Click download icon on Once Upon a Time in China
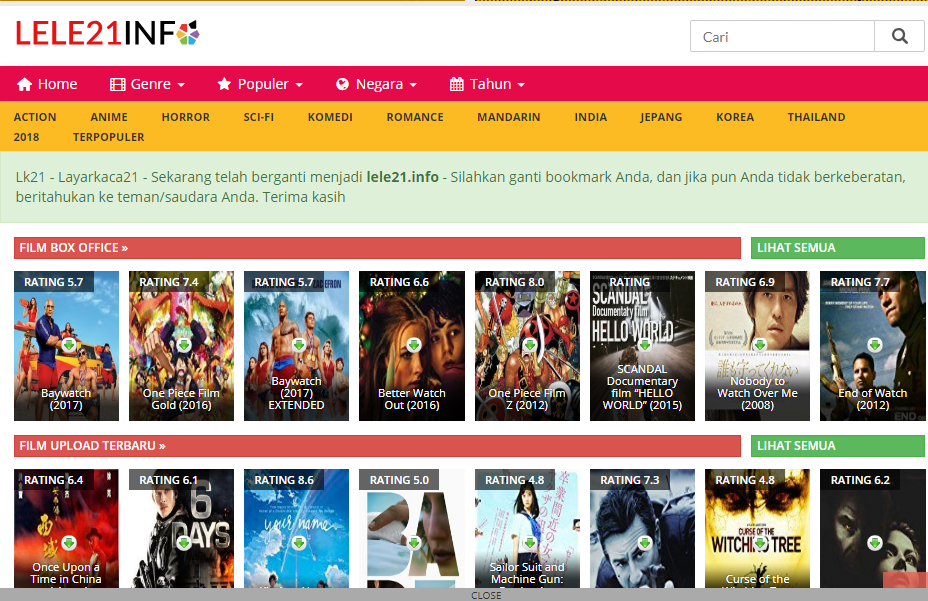This screenshot has height=601, width=928. click(x=69, y=542)
